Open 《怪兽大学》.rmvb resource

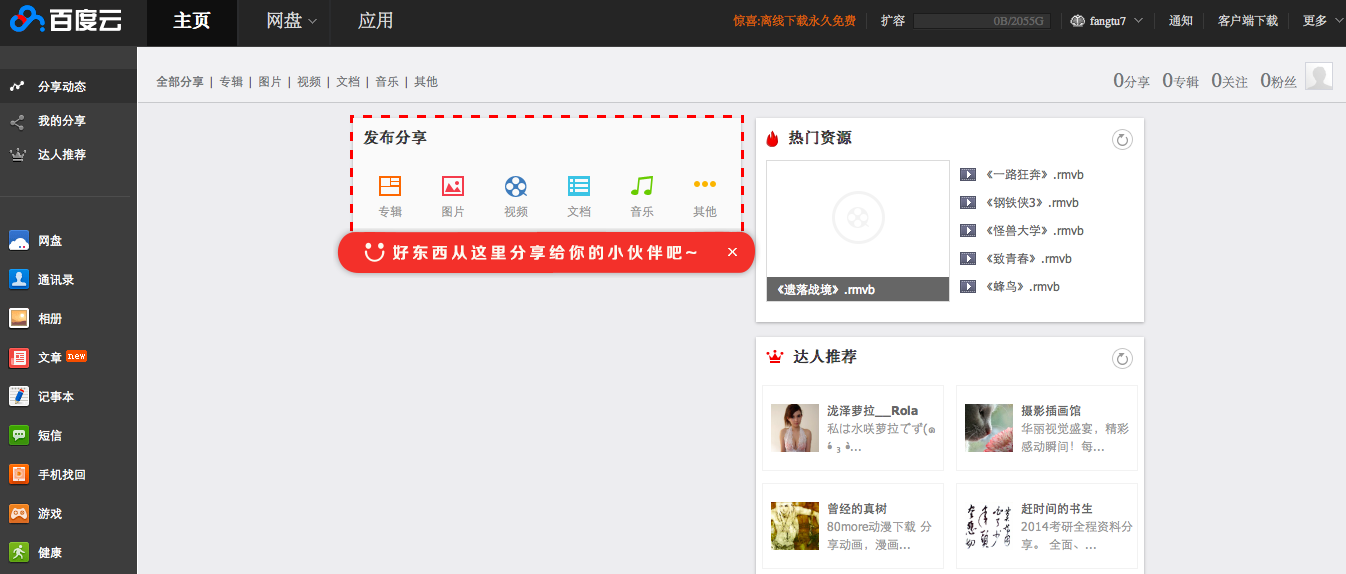click(1034, 231)
